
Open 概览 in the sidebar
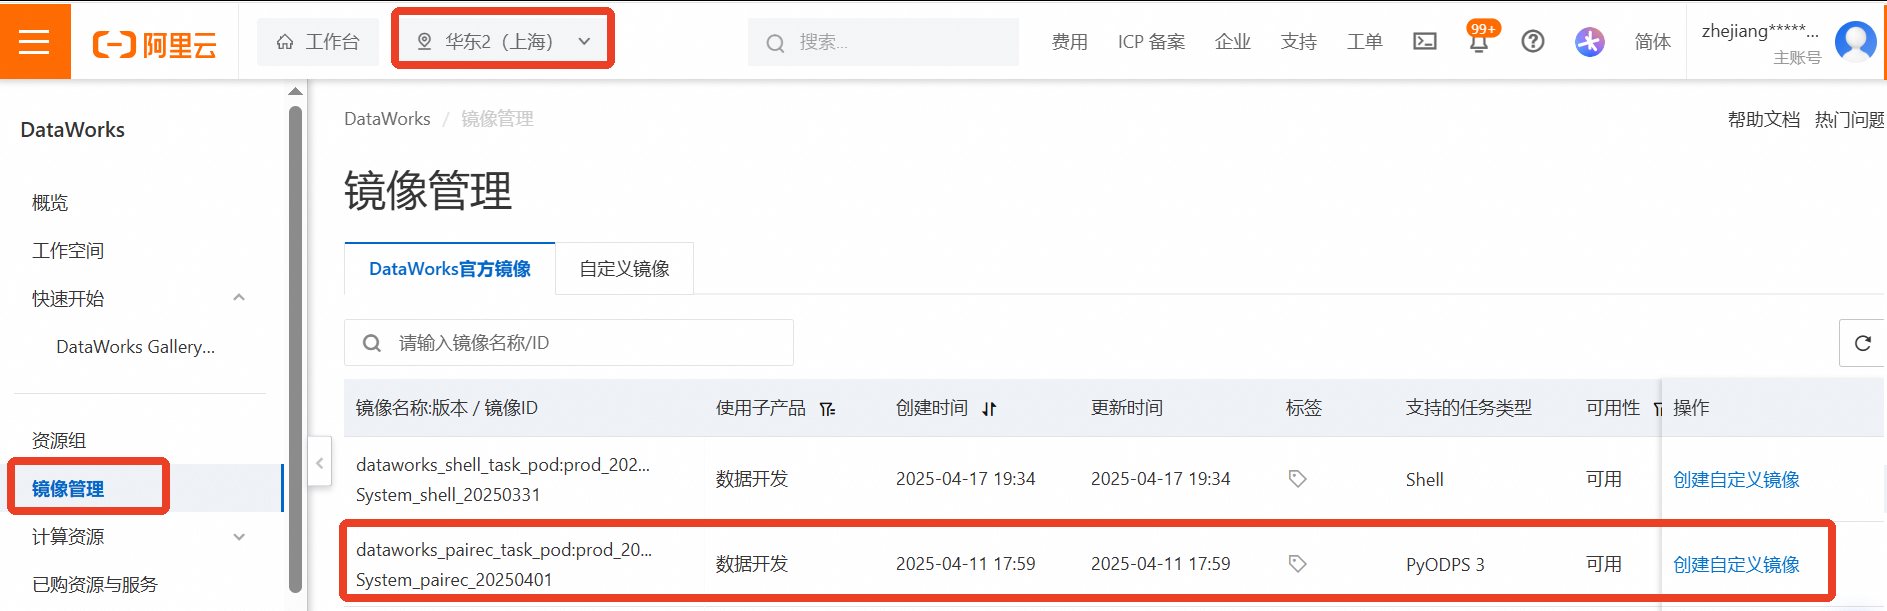50,203
